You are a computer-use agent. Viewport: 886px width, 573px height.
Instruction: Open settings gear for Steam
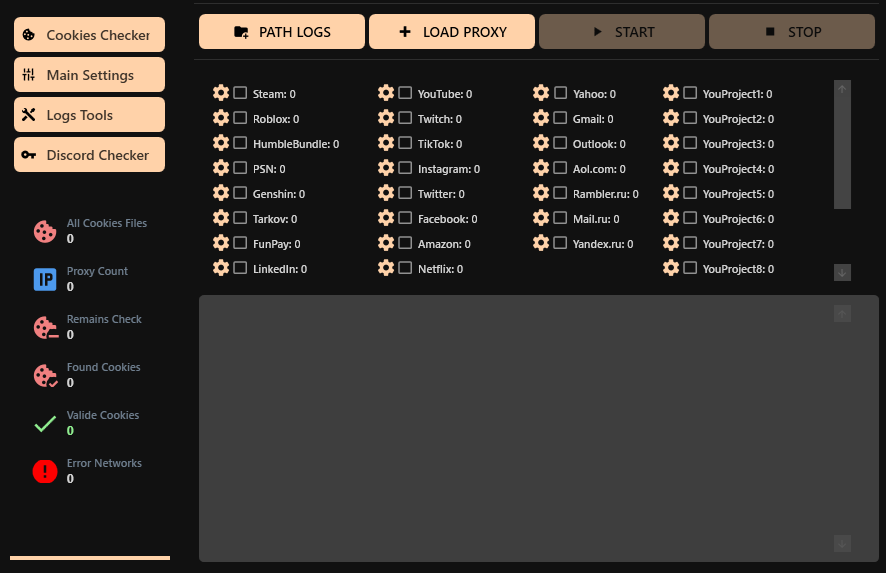[x=221, y=93]
